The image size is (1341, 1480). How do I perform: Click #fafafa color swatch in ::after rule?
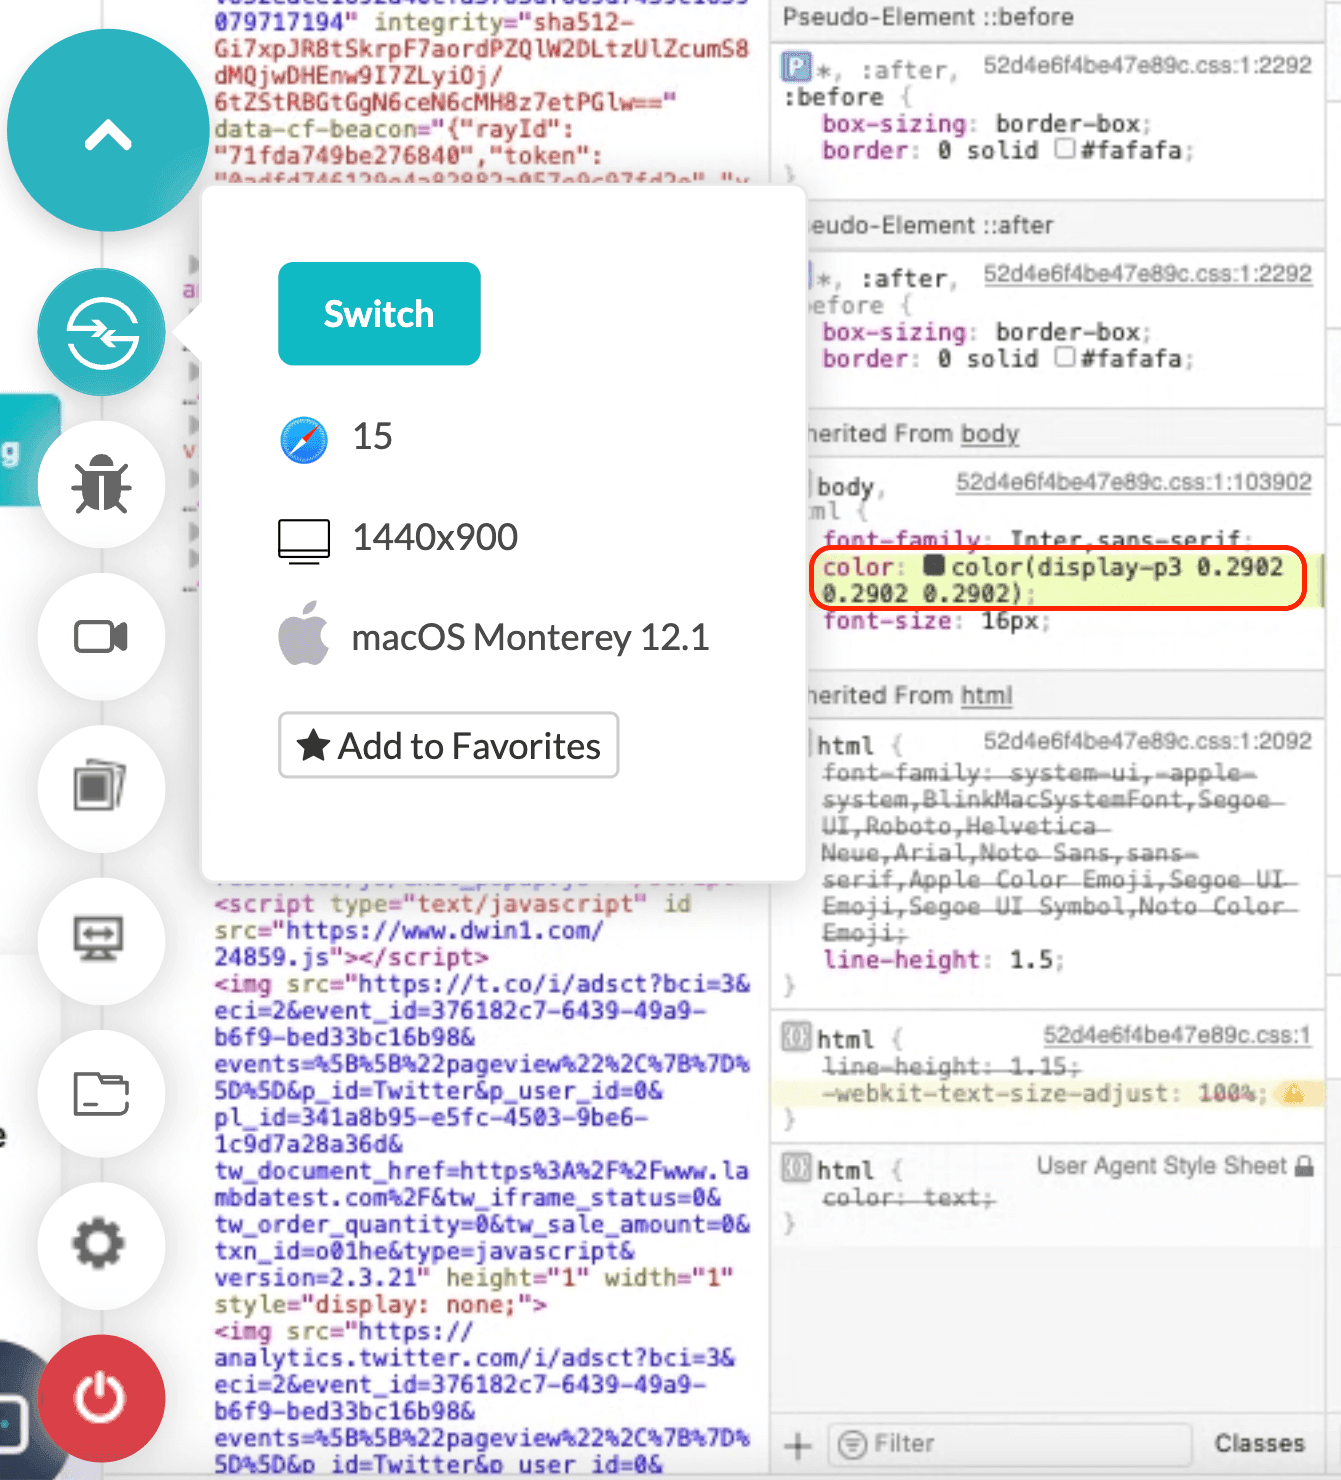pos(1065,357)
